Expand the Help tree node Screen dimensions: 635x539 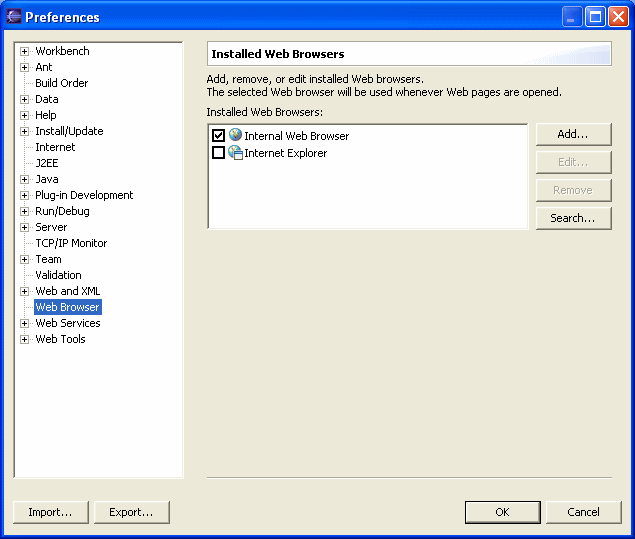coord(24,115)
